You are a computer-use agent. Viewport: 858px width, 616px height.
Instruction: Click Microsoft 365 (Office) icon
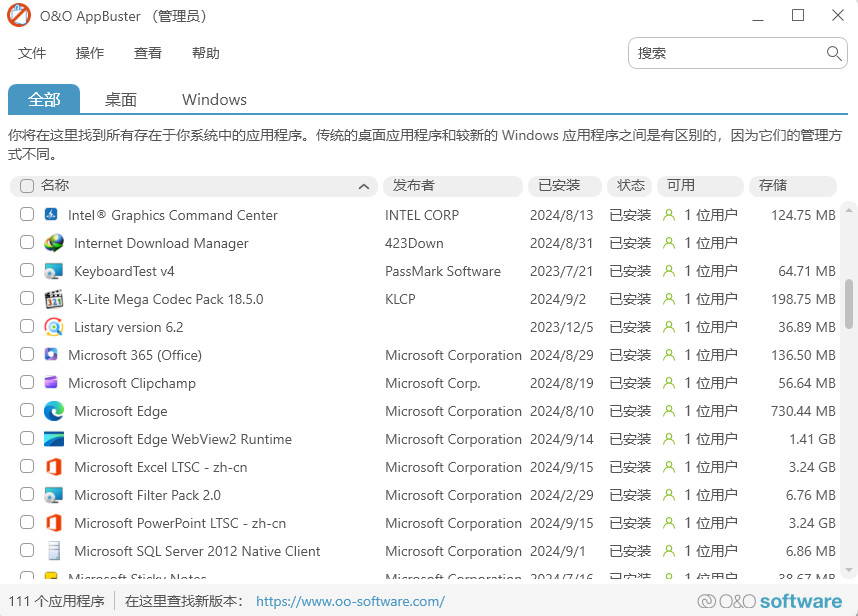point(51,355)
